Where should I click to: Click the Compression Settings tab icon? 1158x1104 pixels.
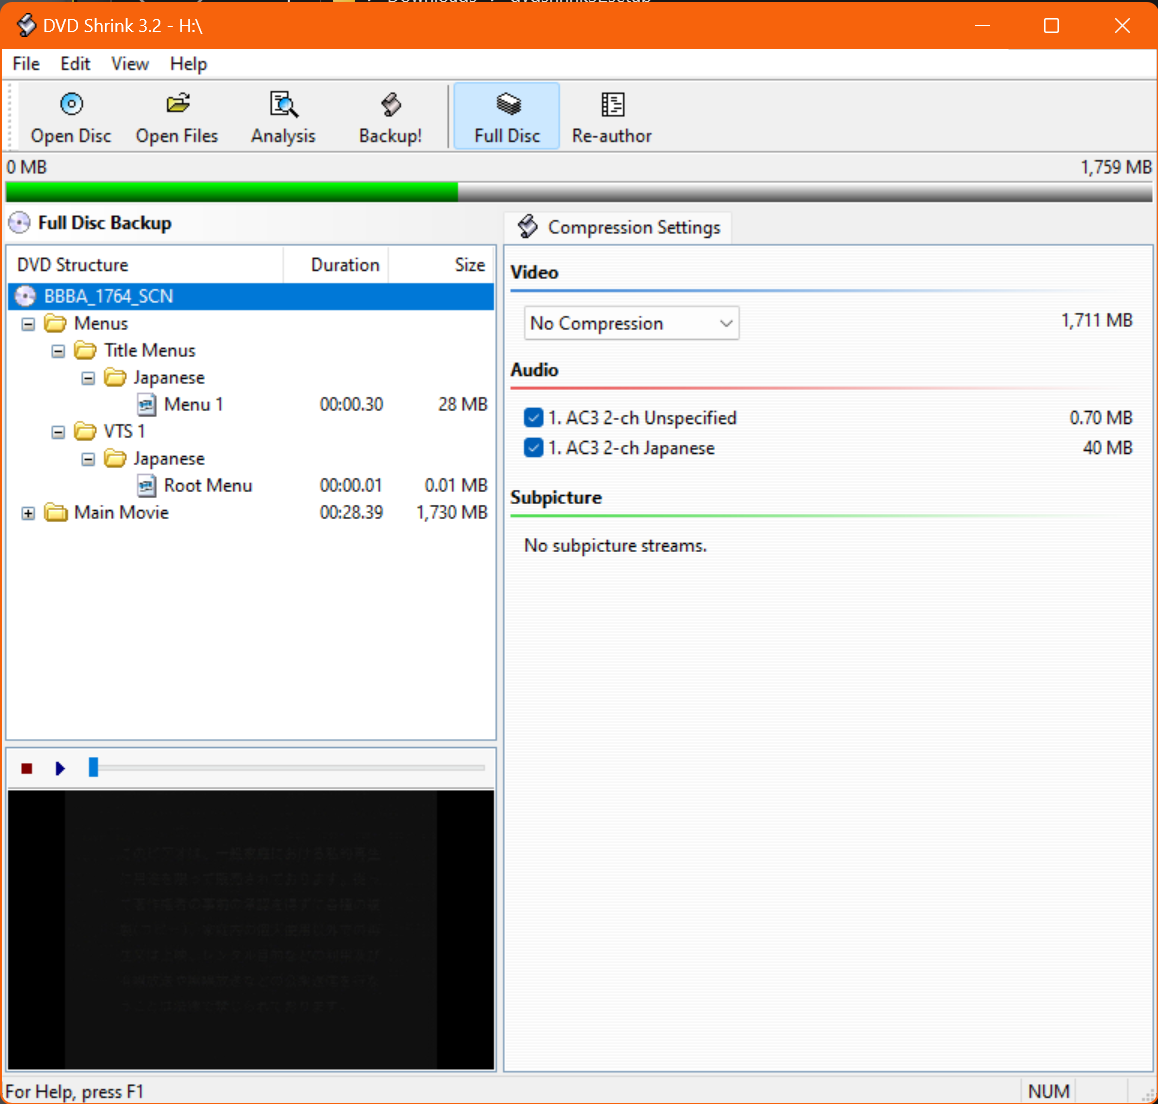[x=527, y=227]
